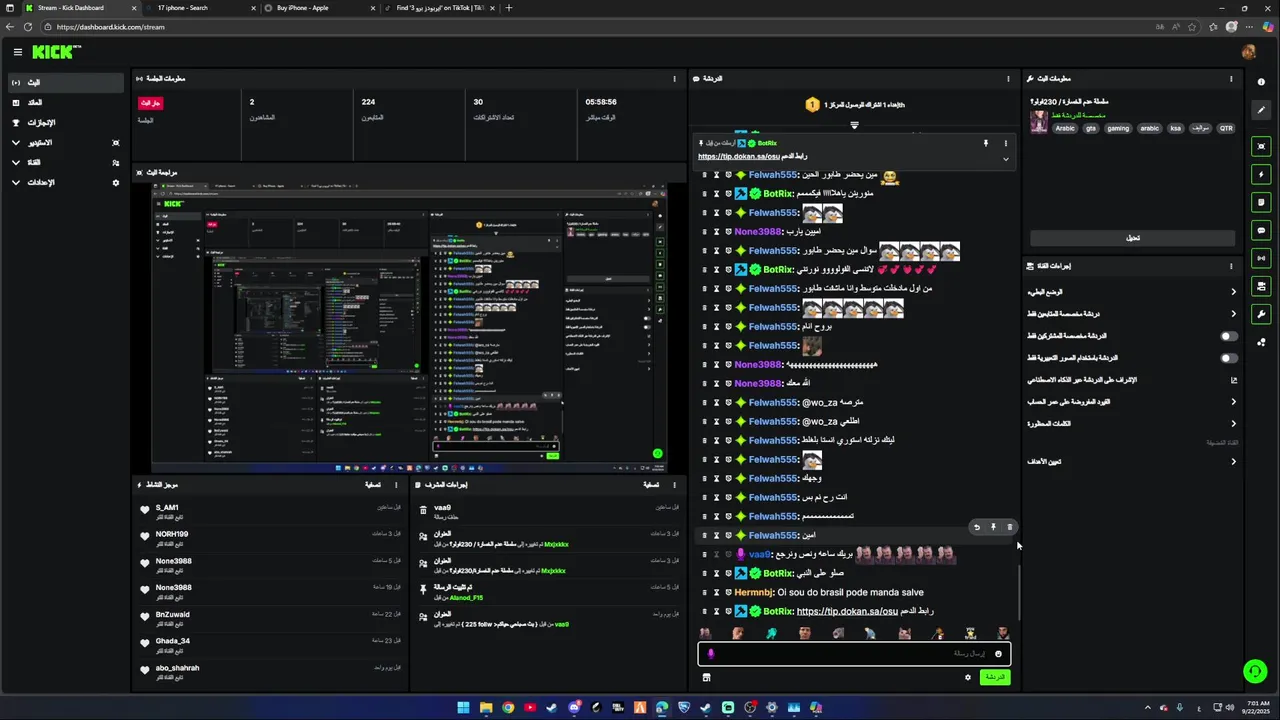1280x720 pixels.
Task: Reply to the hovered Felwah555 message
Action: [x=977, y=527]
